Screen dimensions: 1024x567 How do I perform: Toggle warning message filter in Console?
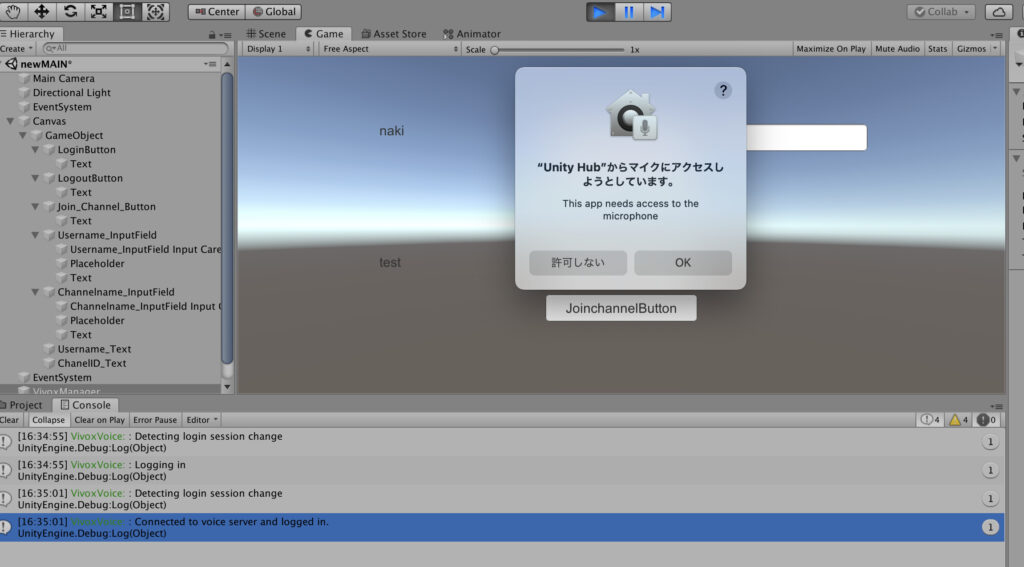tap(958, 420)
